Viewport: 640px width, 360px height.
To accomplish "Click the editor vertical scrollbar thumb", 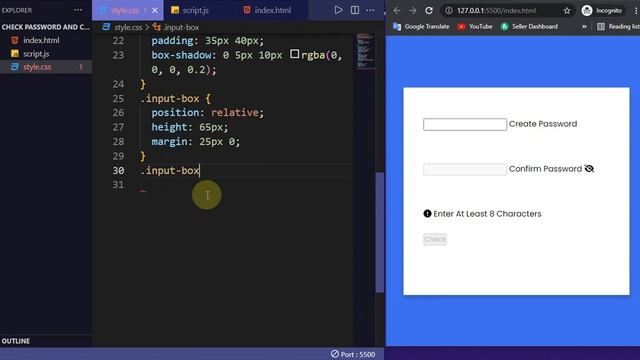I will pos(380,232).
